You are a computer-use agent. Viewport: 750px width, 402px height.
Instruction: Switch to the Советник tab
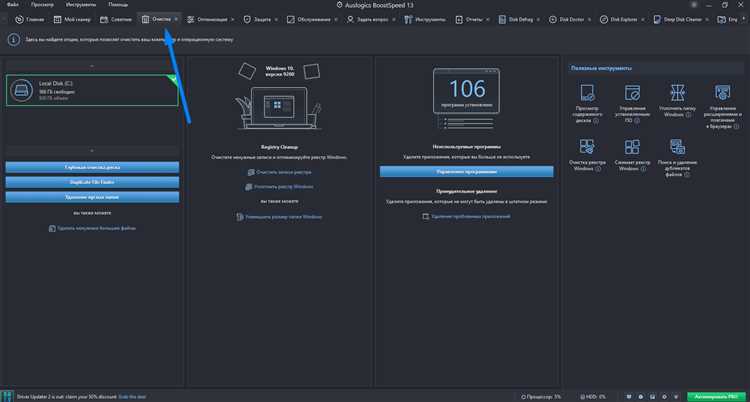[x=116, y=20]
